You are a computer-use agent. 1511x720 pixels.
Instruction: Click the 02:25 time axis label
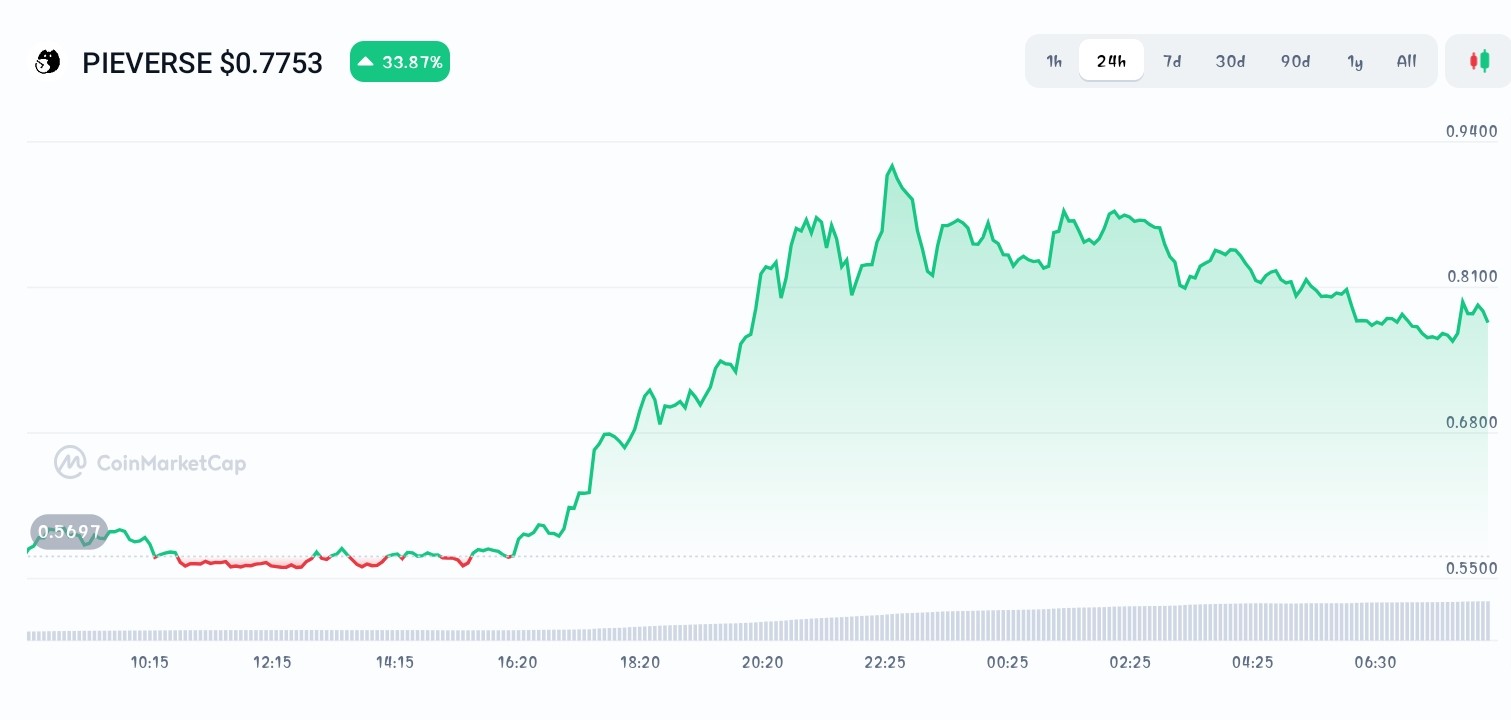[x=1130, y=662]
